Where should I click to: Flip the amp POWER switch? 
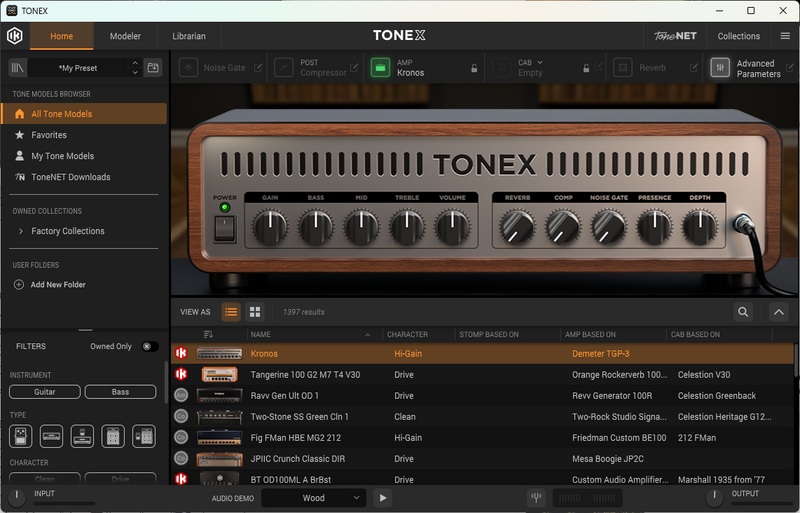[x=224, y=228]
